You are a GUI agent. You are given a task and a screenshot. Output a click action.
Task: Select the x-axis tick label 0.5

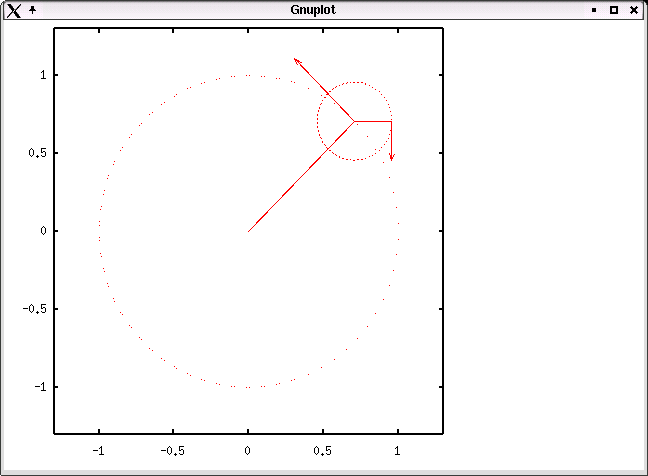[x=323, y=451]
